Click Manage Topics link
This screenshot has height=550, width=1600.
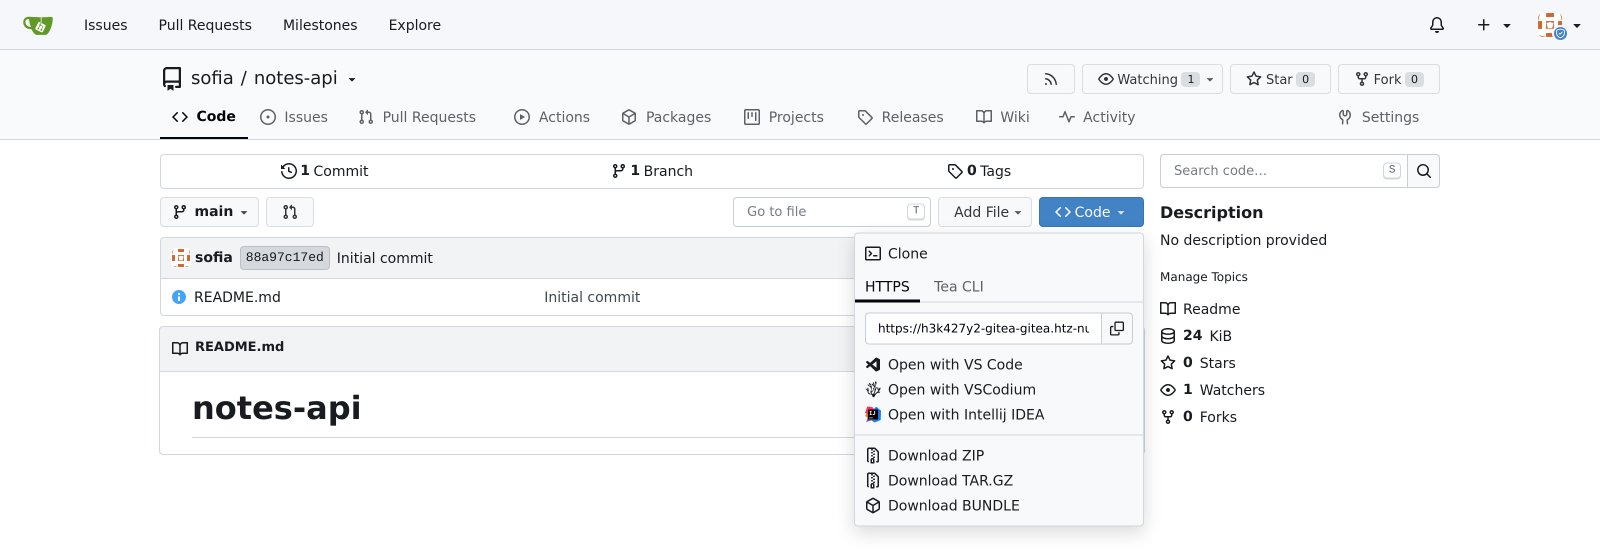(x=1204, y=277)
